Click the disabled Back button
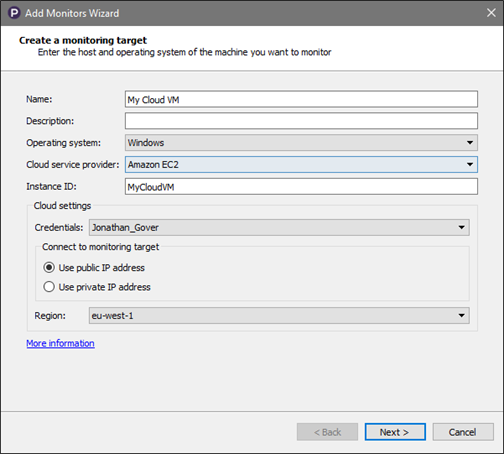This screenshot has height=454, width=504. tap(327, 432)
